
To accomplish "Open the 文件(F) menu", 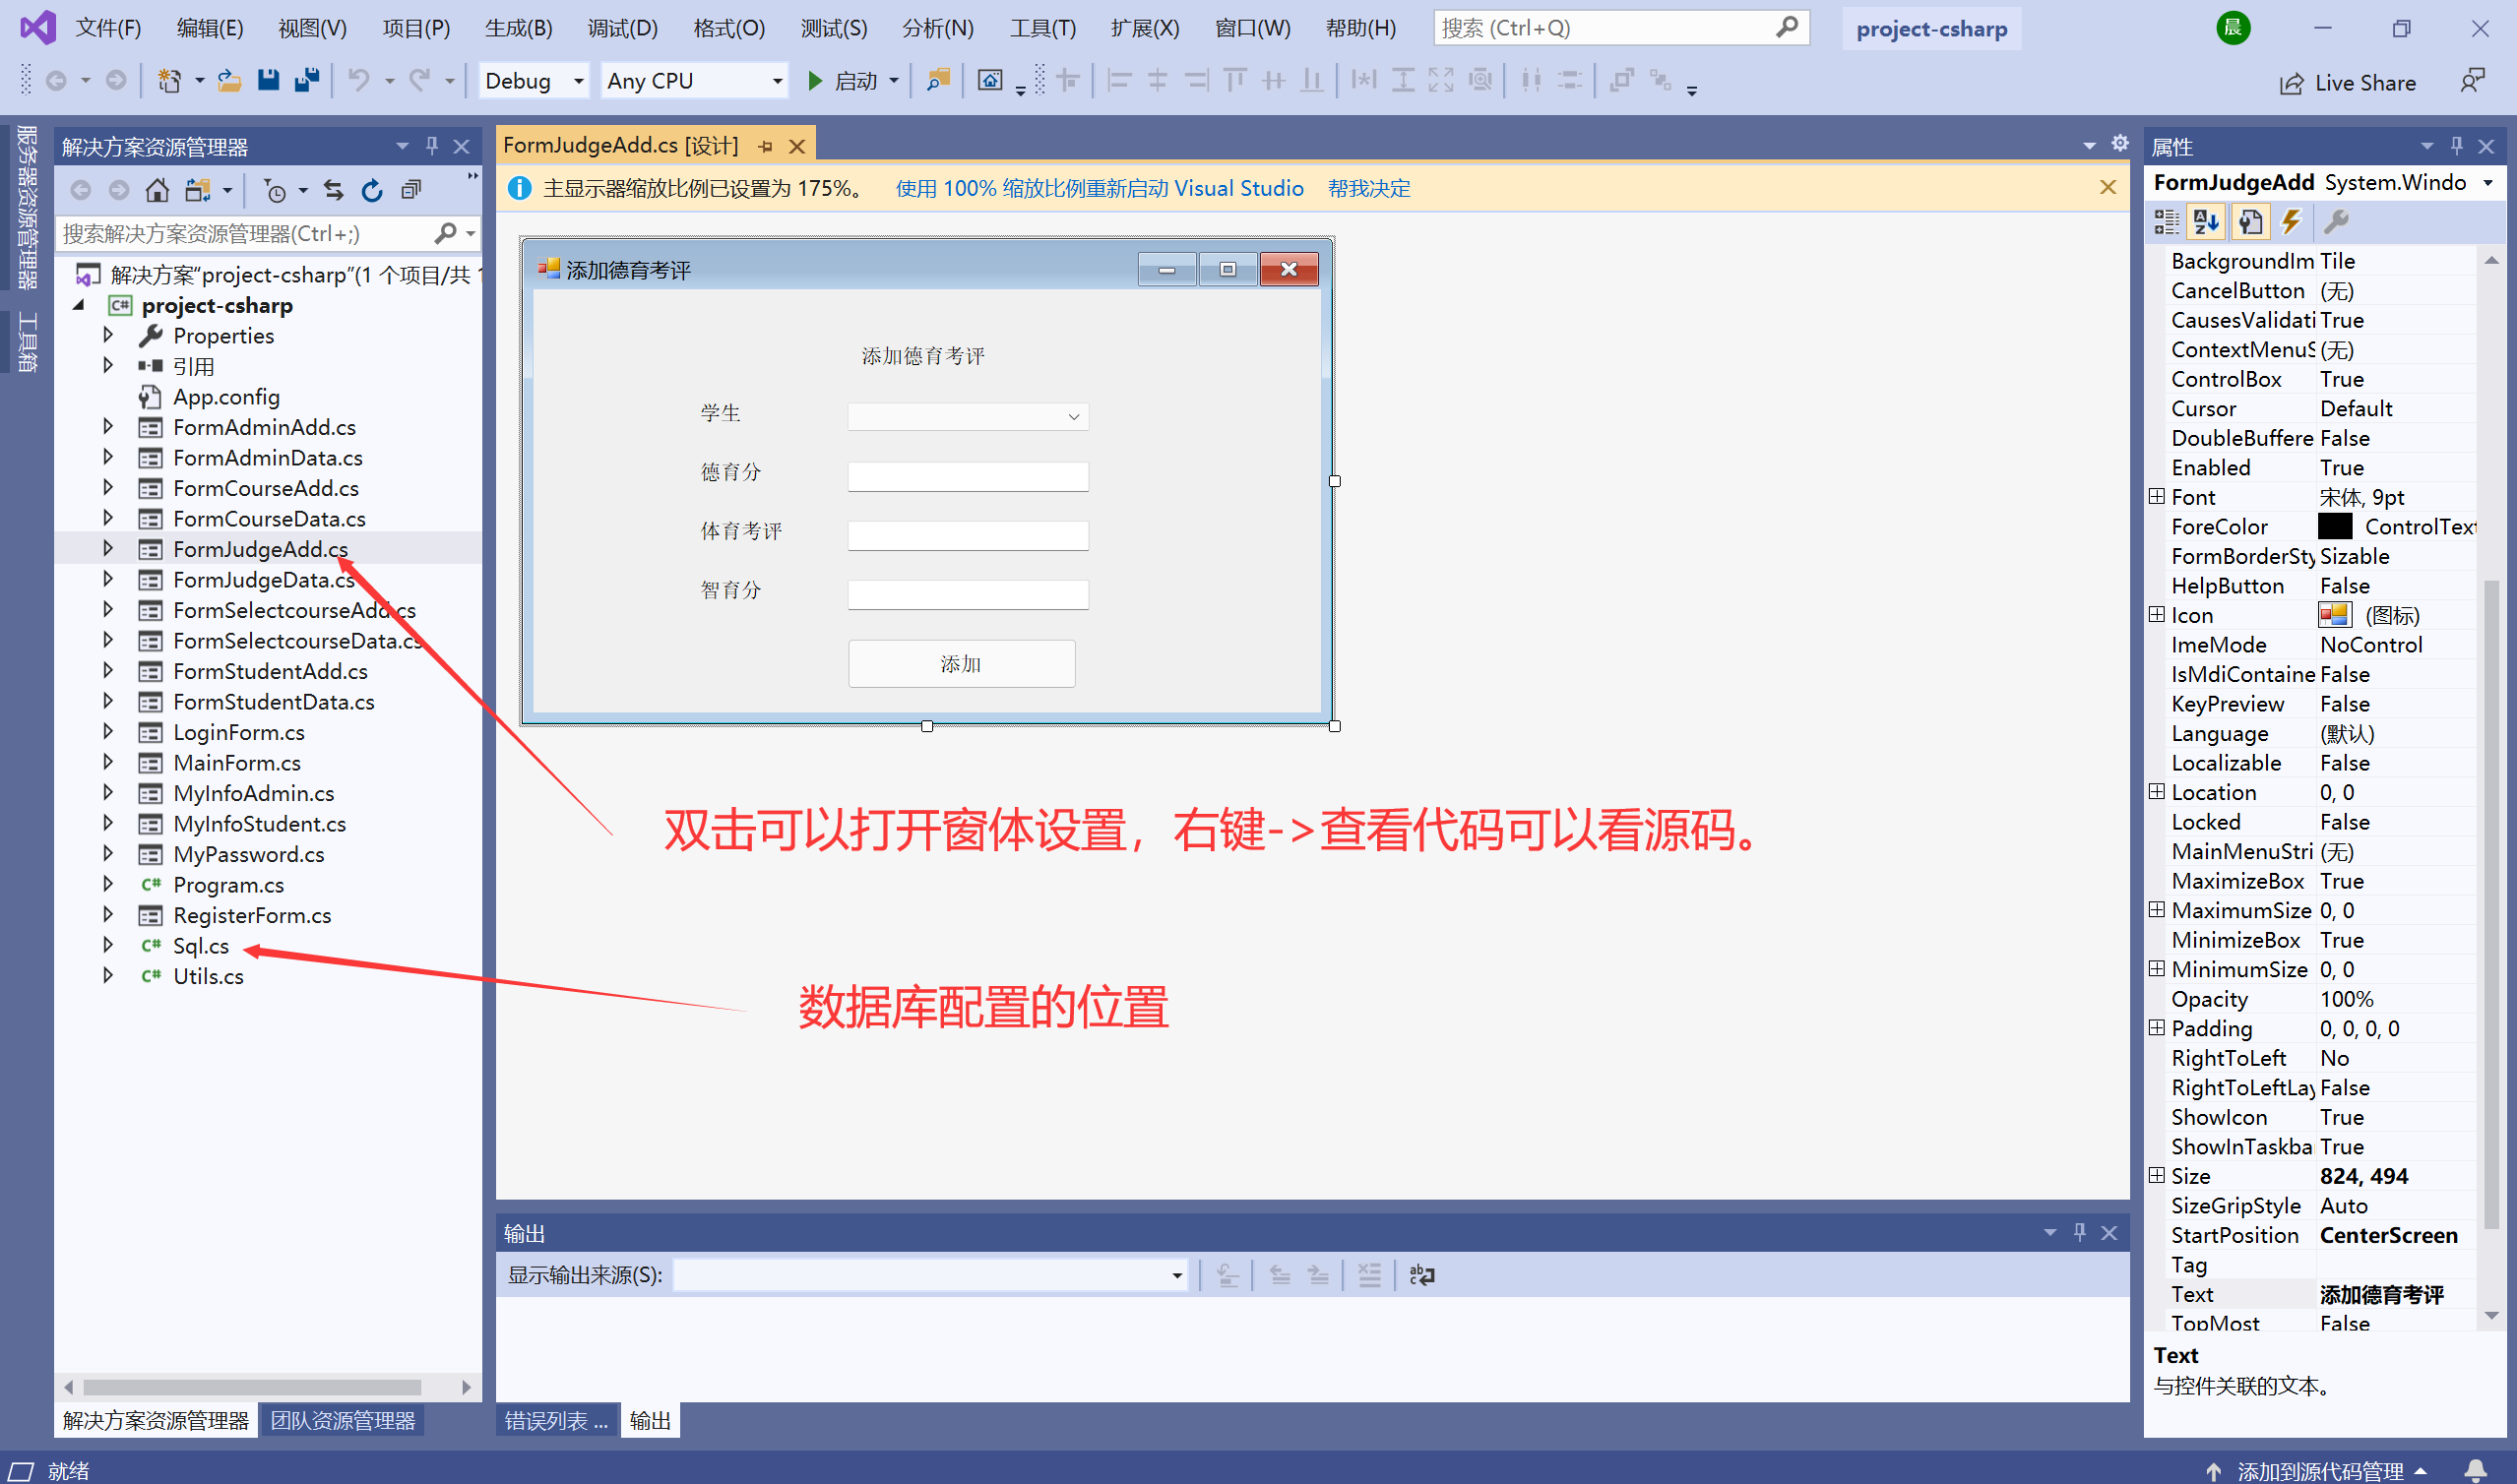I will click(109, 28).
